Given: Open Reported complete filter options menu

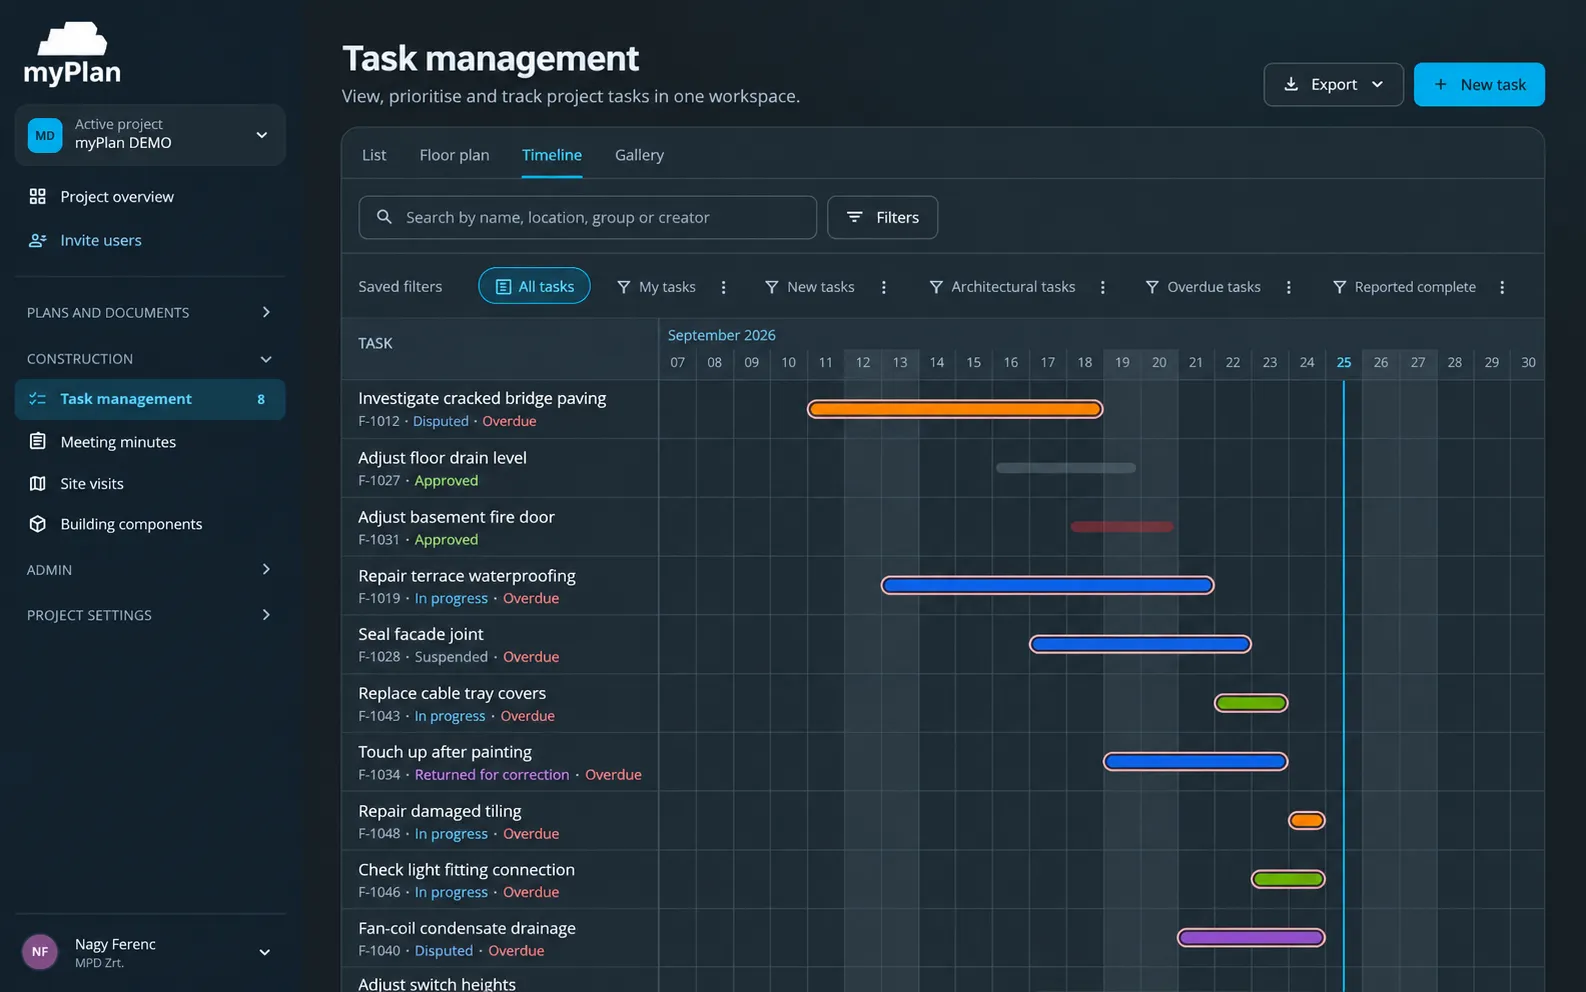Looking at the screenshot, I should point(1501,287).
